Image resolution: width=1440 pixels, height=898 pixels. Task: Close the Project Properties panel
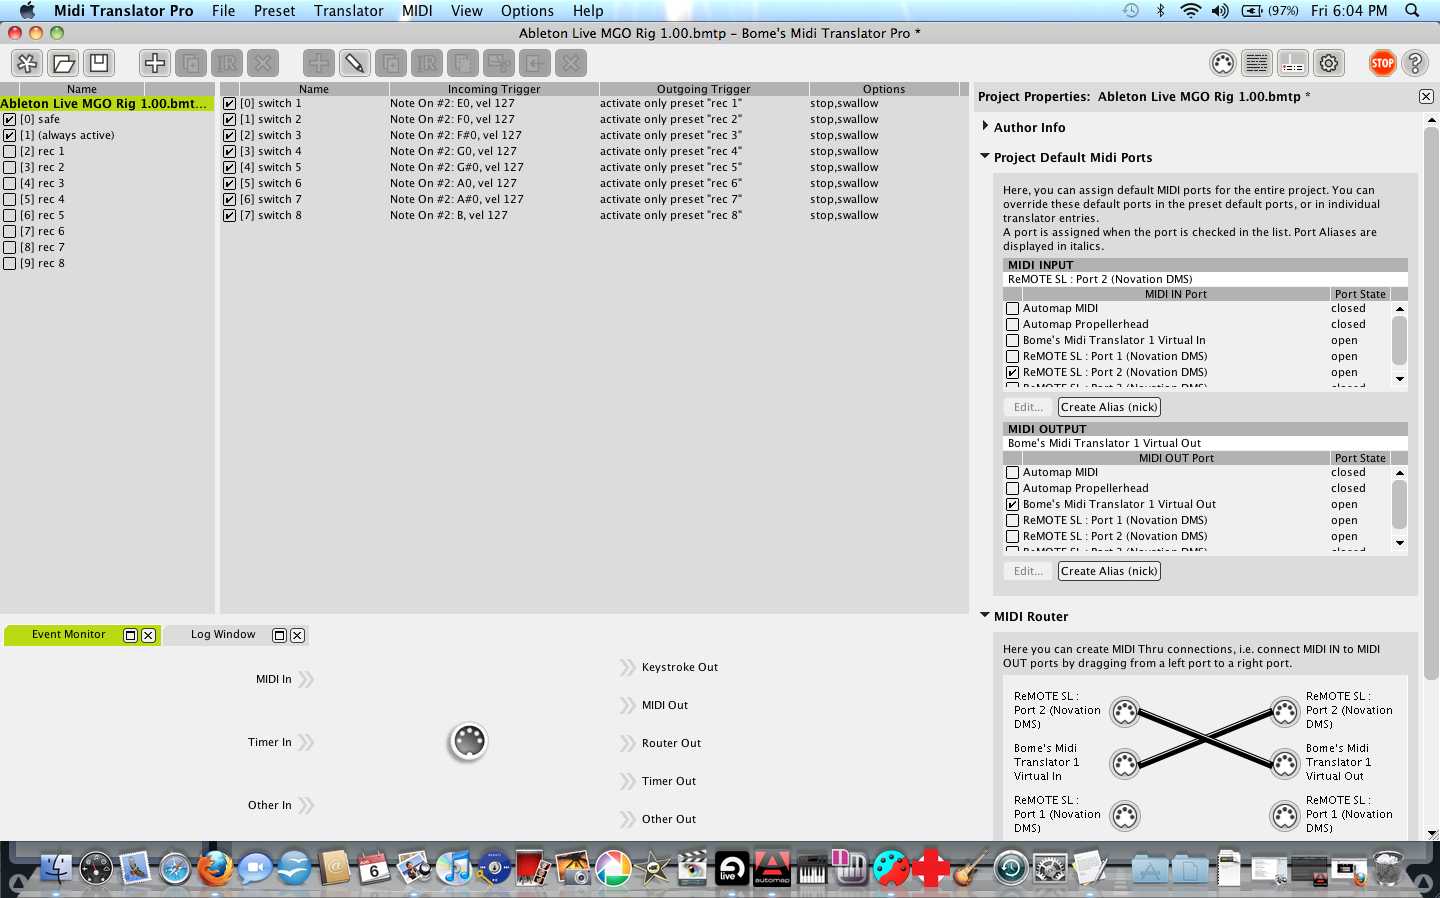coord(1426,97)
